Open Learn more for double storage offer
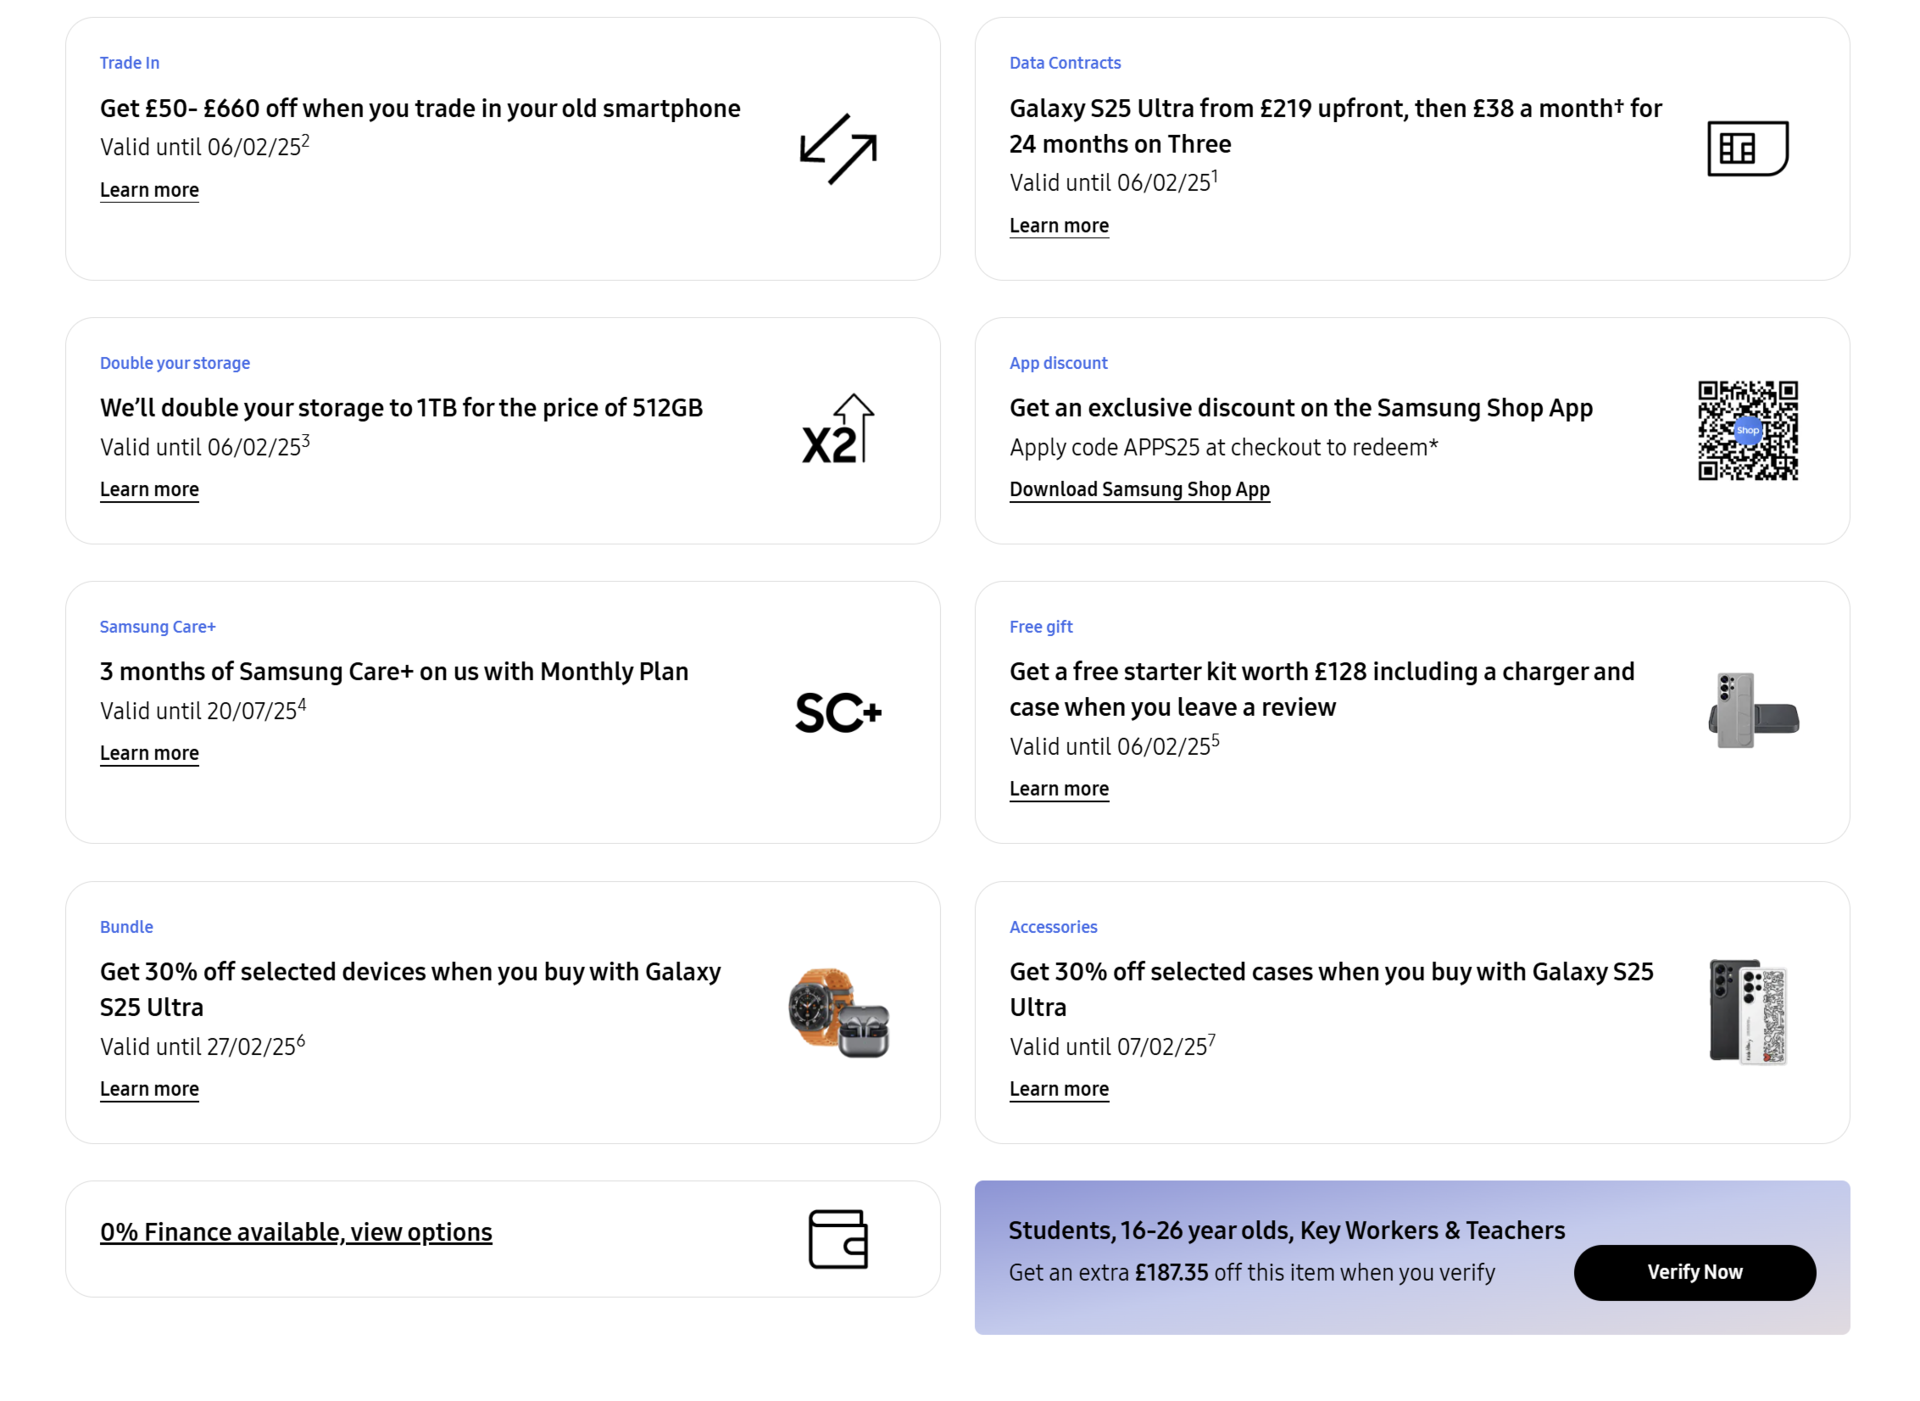 tap(149, 489)
